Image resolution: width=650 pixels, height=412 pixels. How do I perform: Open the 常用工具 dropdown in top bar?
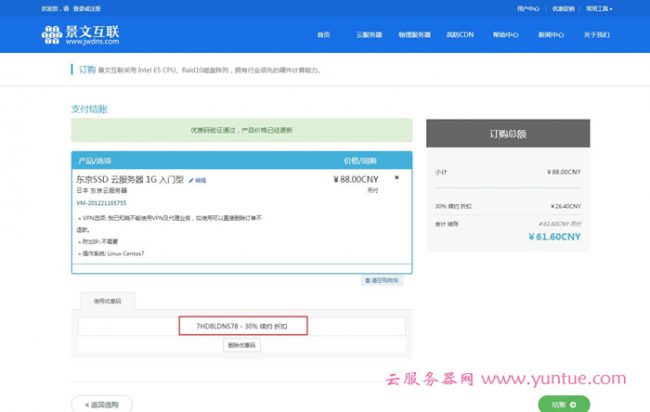599,8
